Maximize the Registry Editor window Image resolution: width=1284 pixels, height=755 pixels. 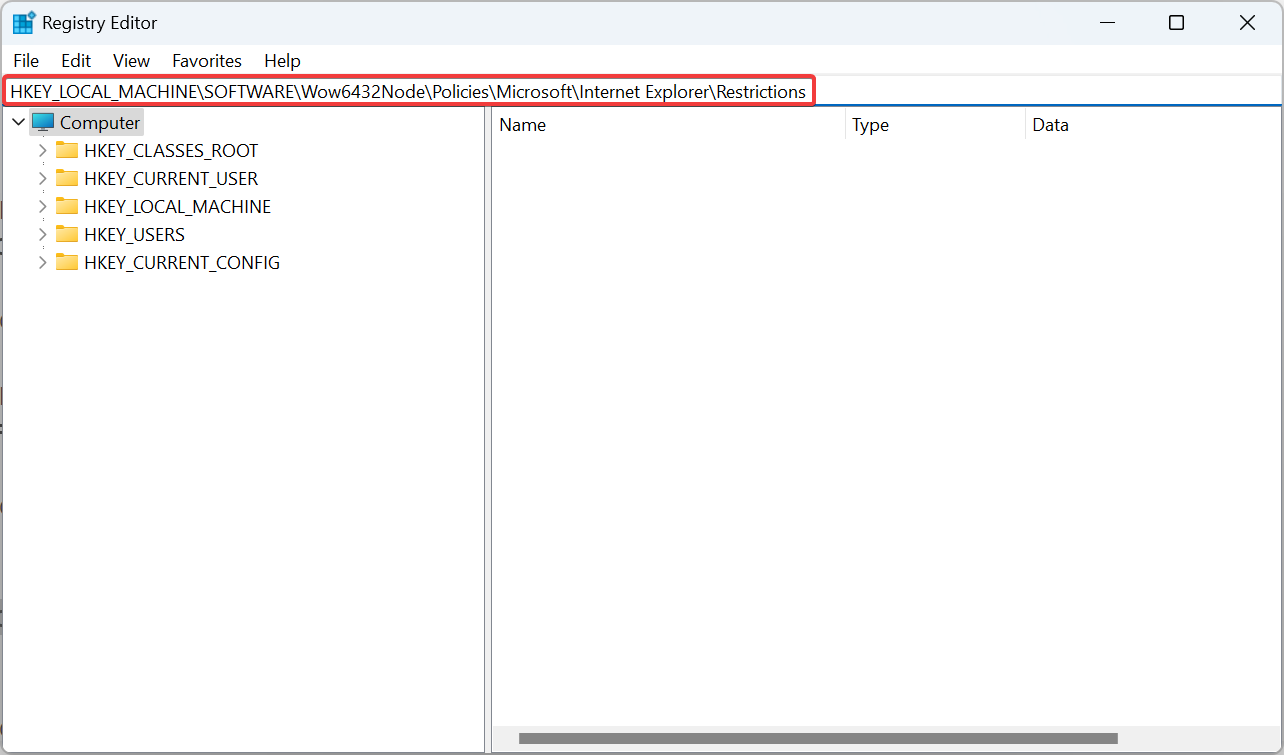click(x=1177, y=23)
